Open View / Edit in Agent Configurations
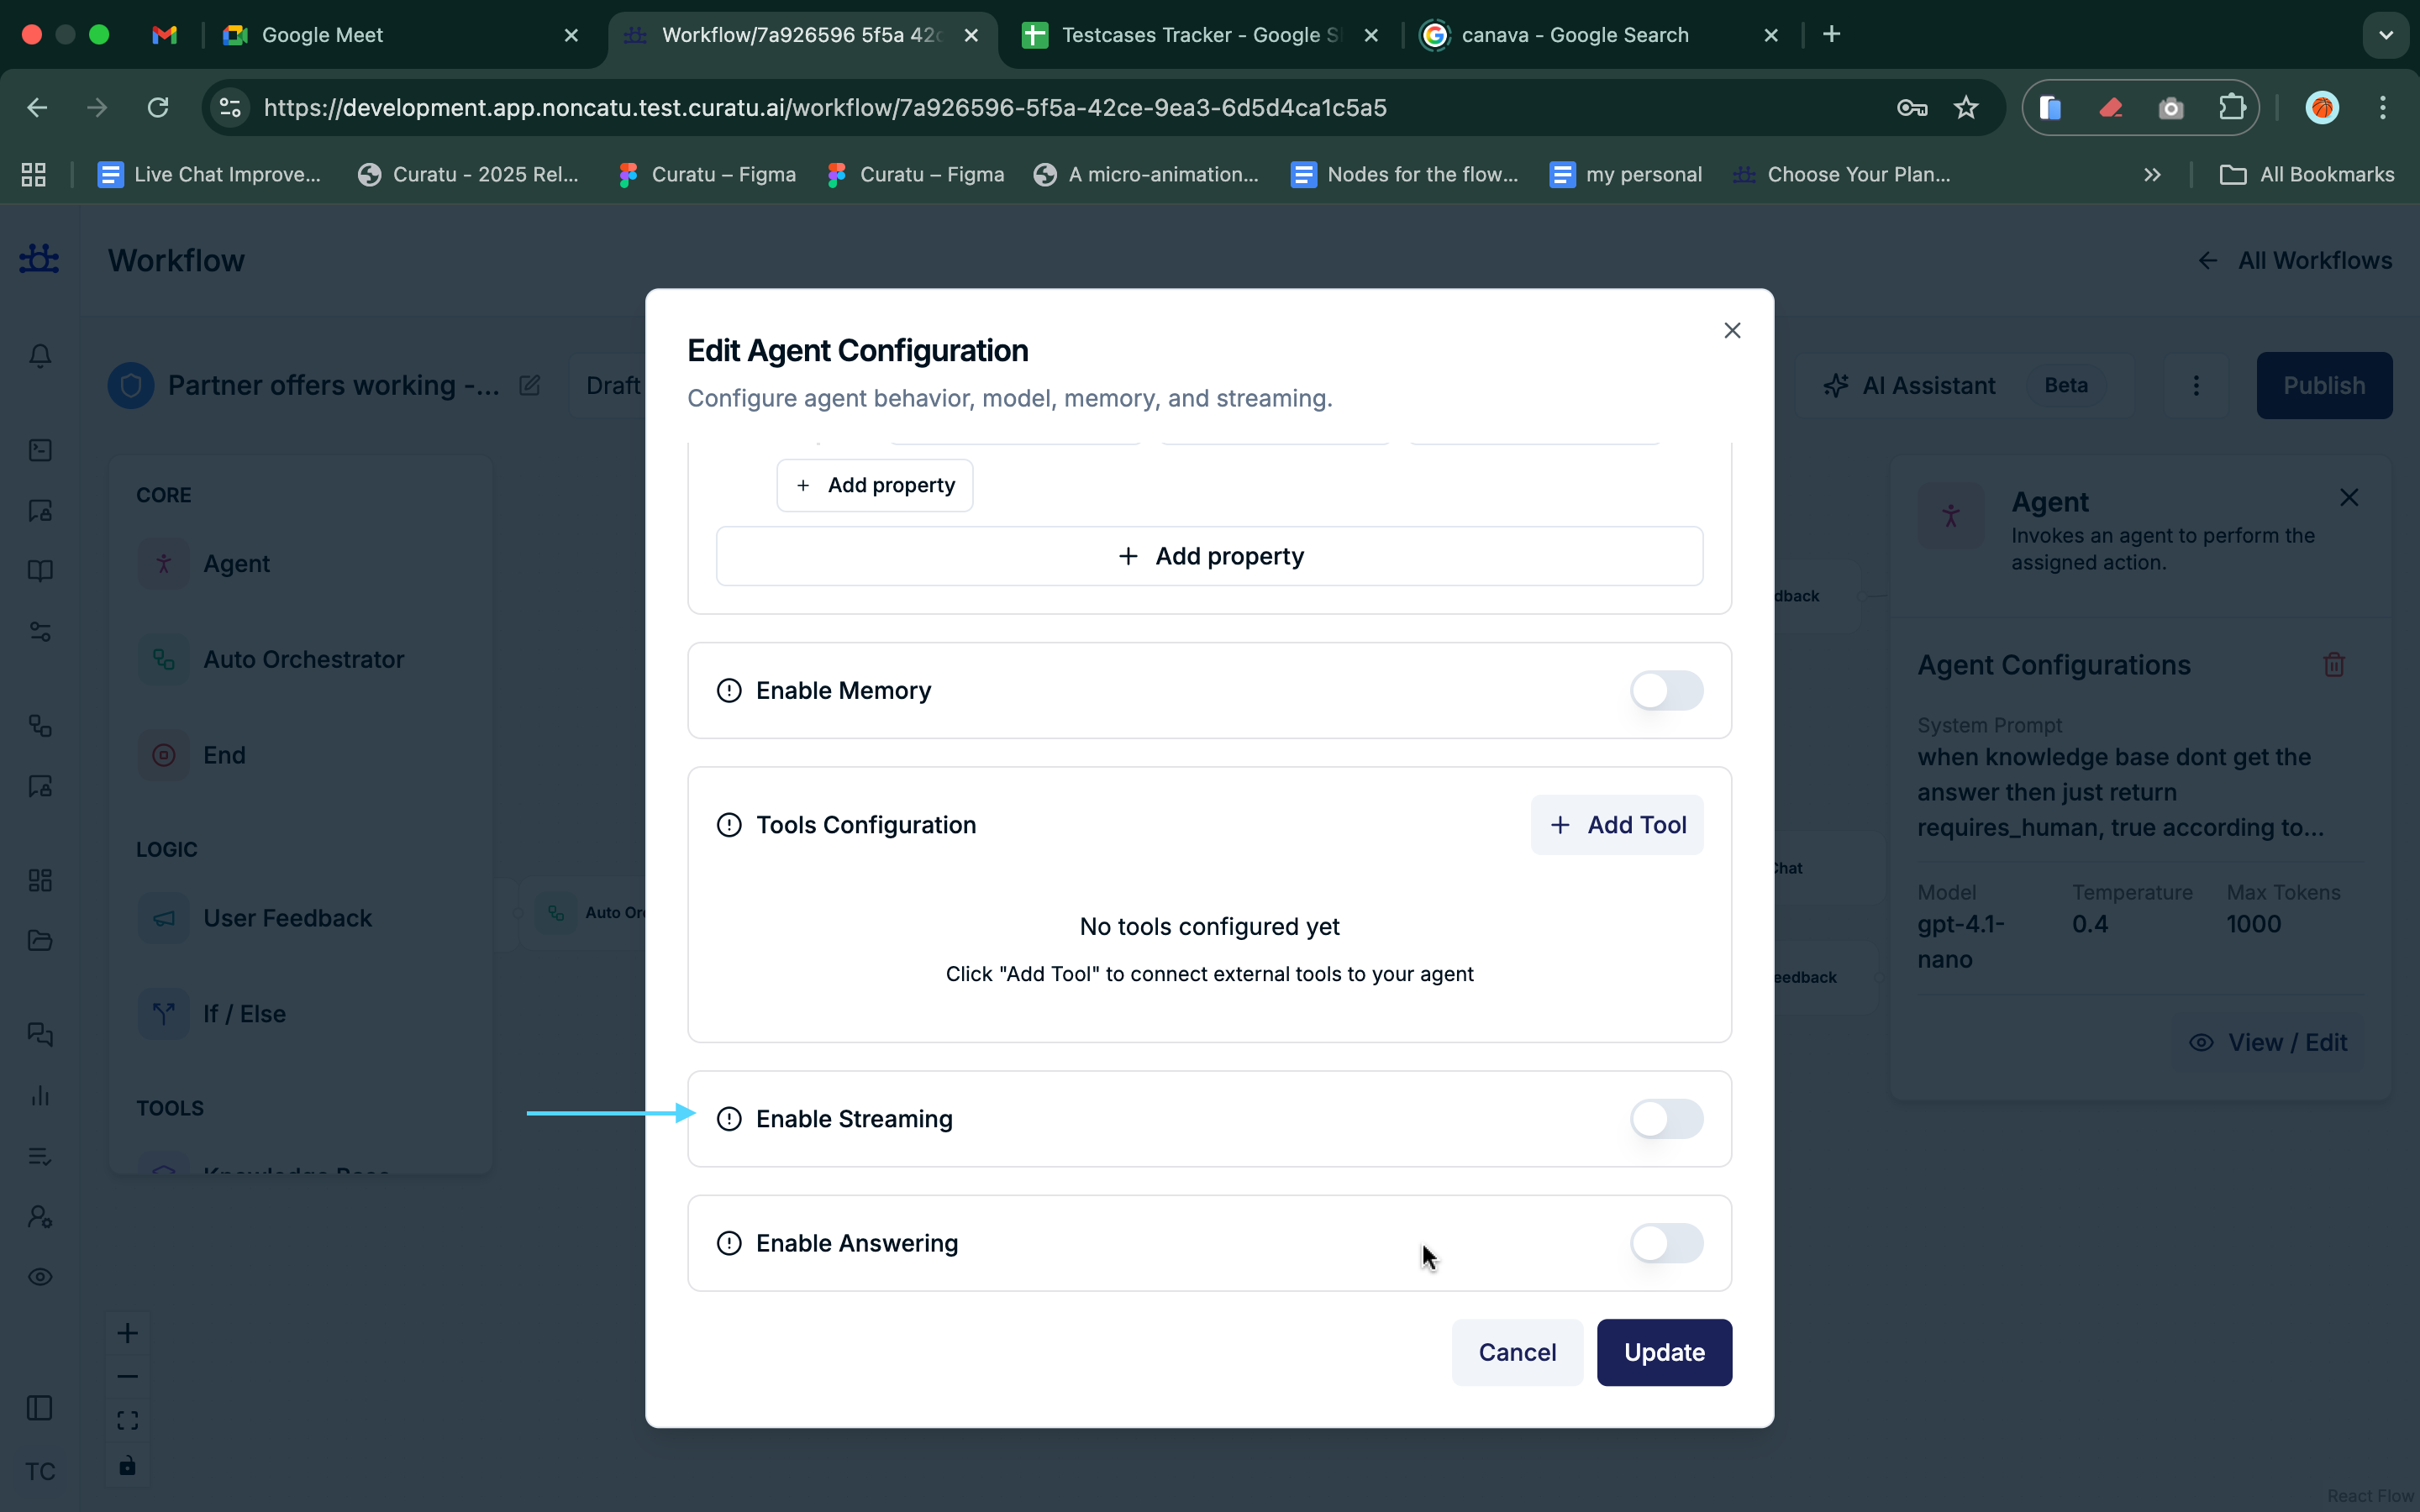 pos(2268,1041)
